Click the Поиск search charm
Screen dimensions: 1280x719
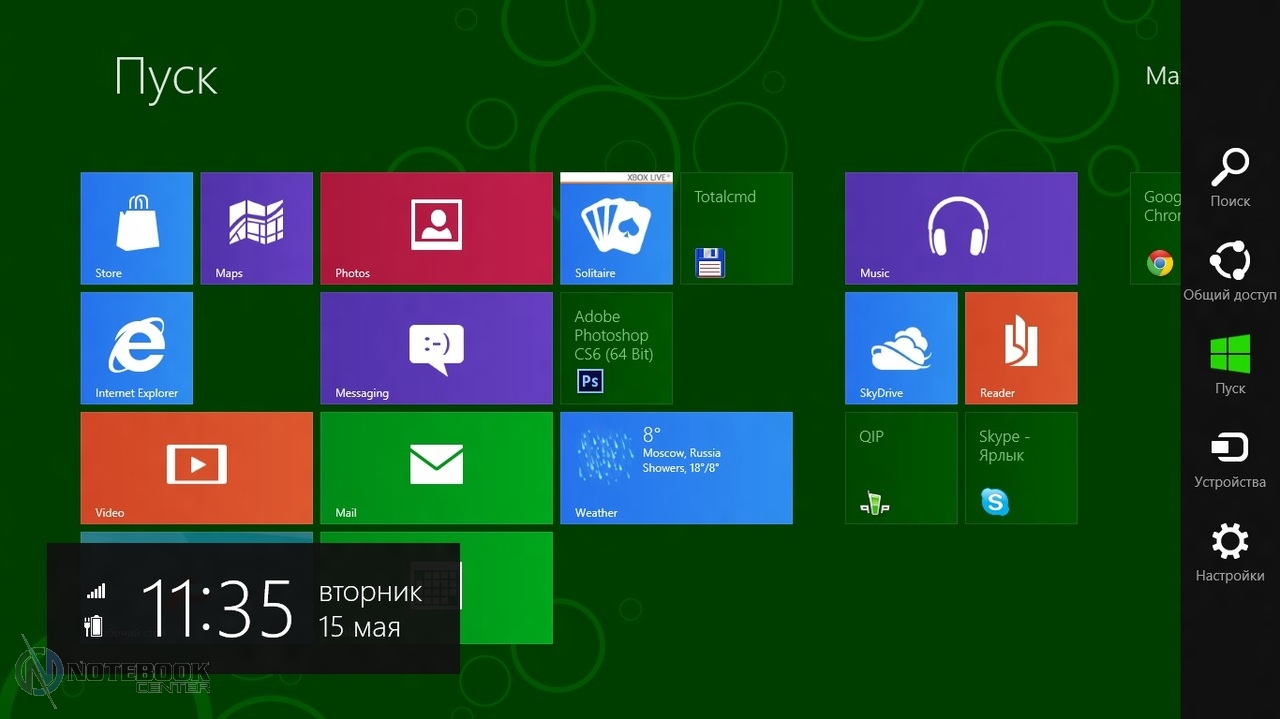pos(1229,178)
